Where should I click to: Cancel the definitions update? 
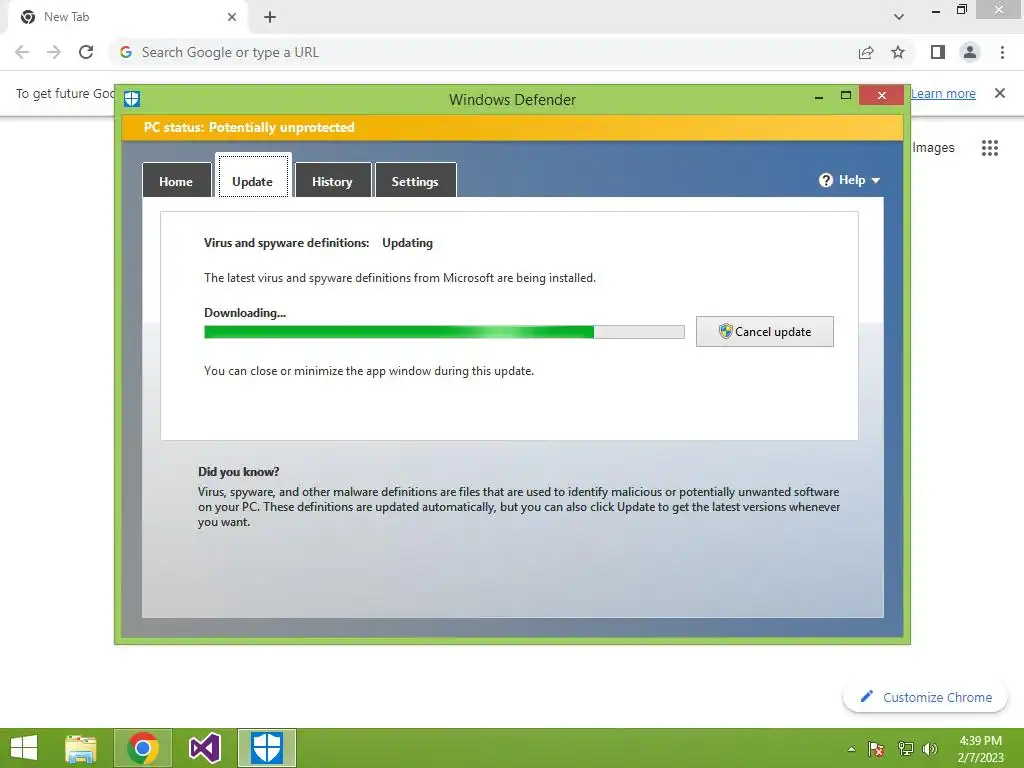point(764,332)
